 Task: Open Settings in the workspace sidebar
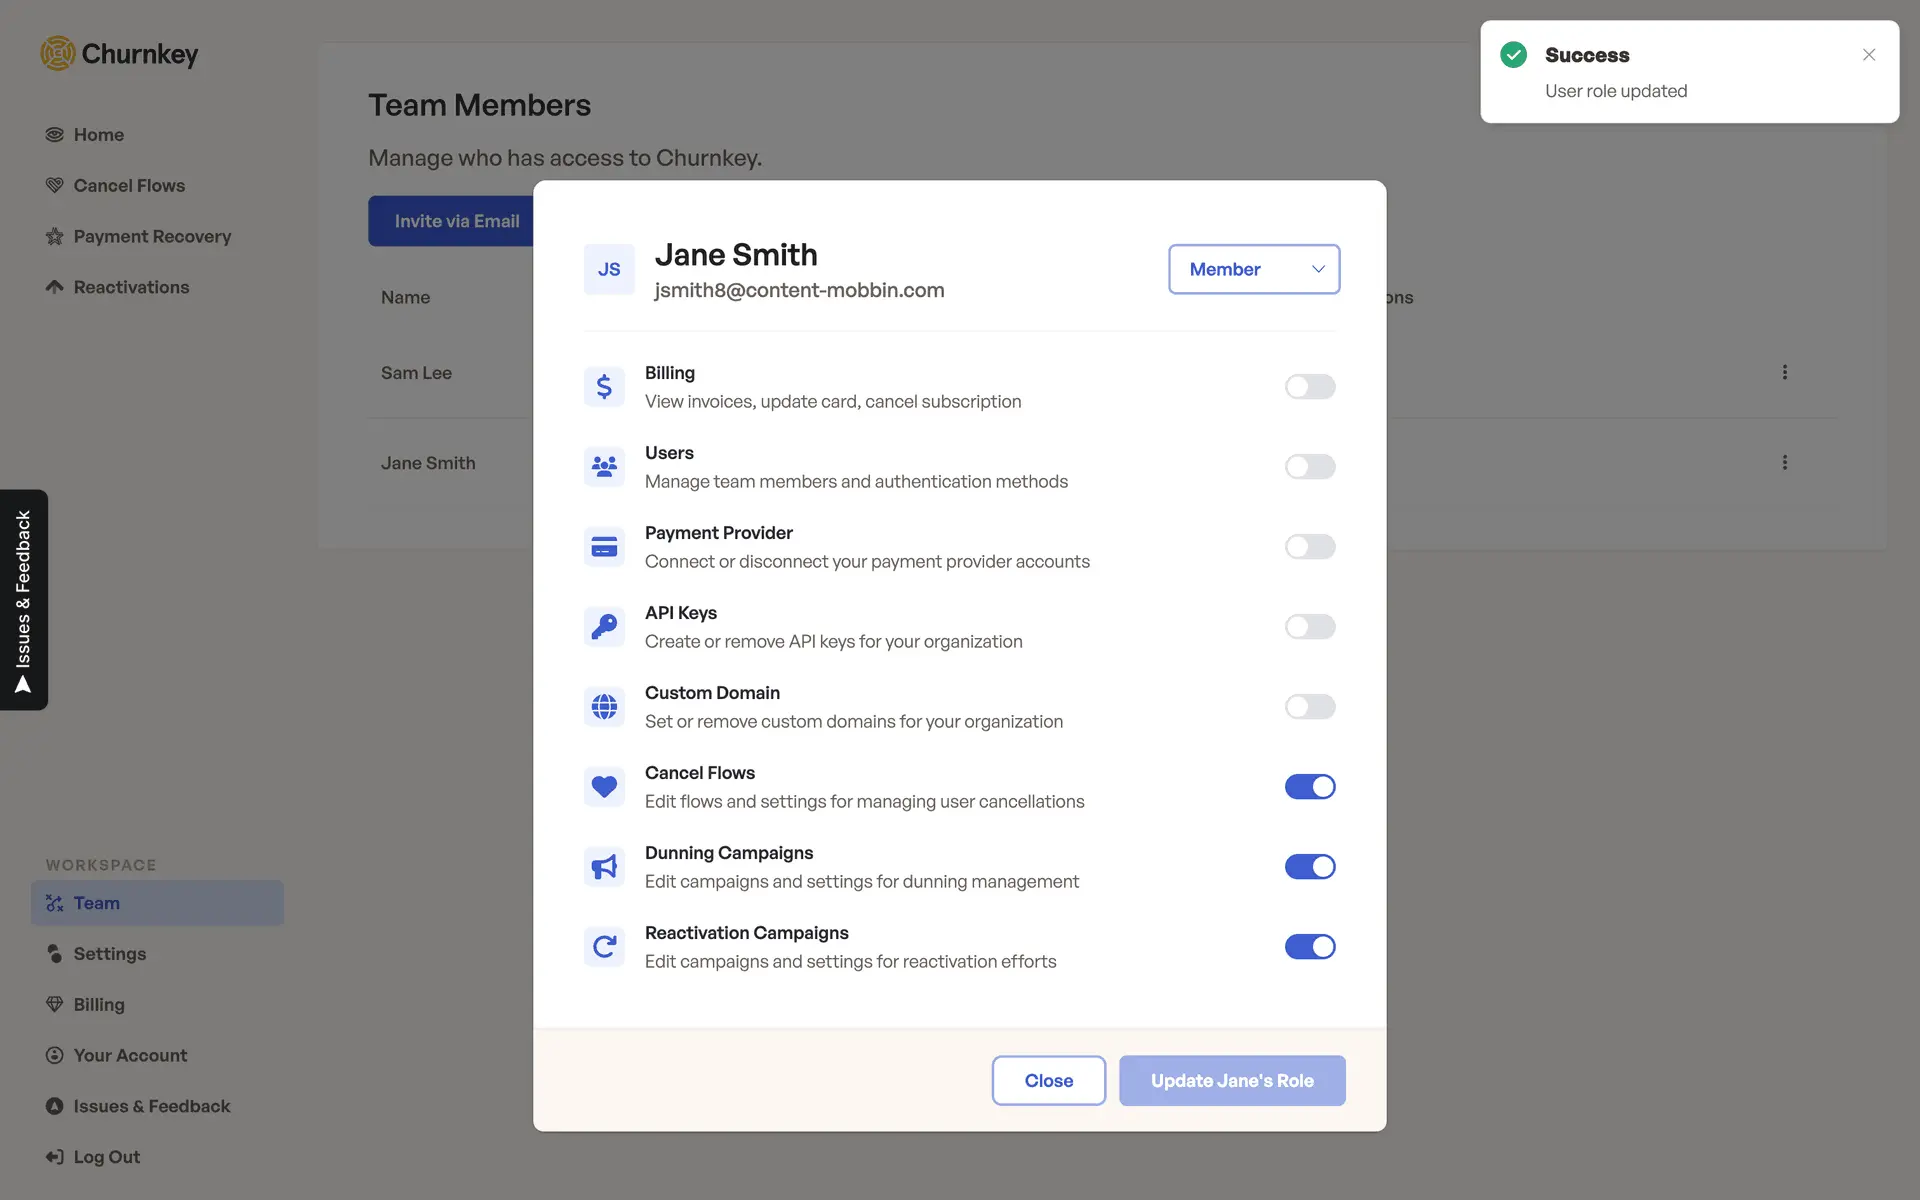109,954
